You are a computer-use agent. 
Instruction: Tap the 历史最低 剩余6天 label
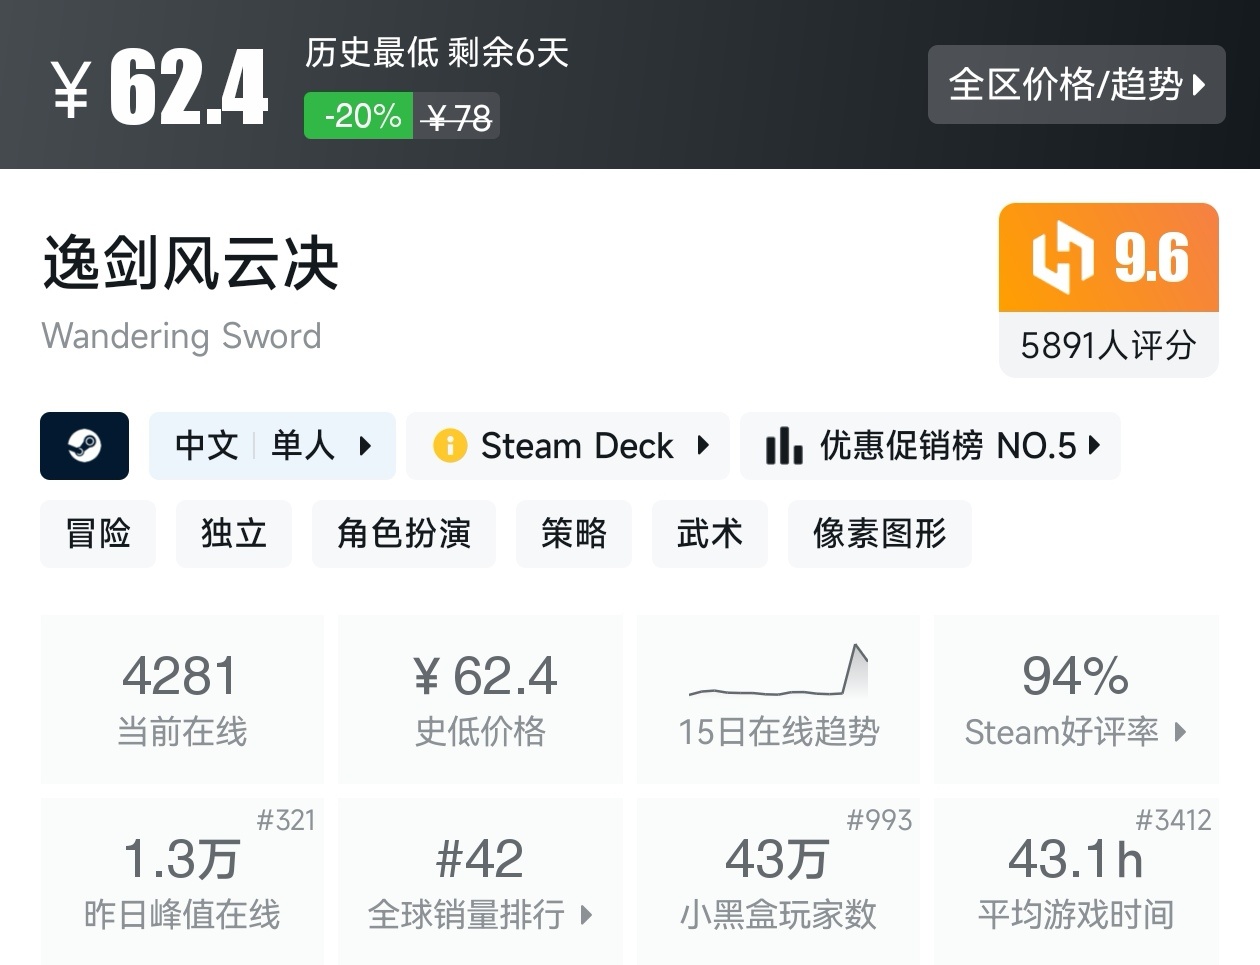[x=437, y=53]
